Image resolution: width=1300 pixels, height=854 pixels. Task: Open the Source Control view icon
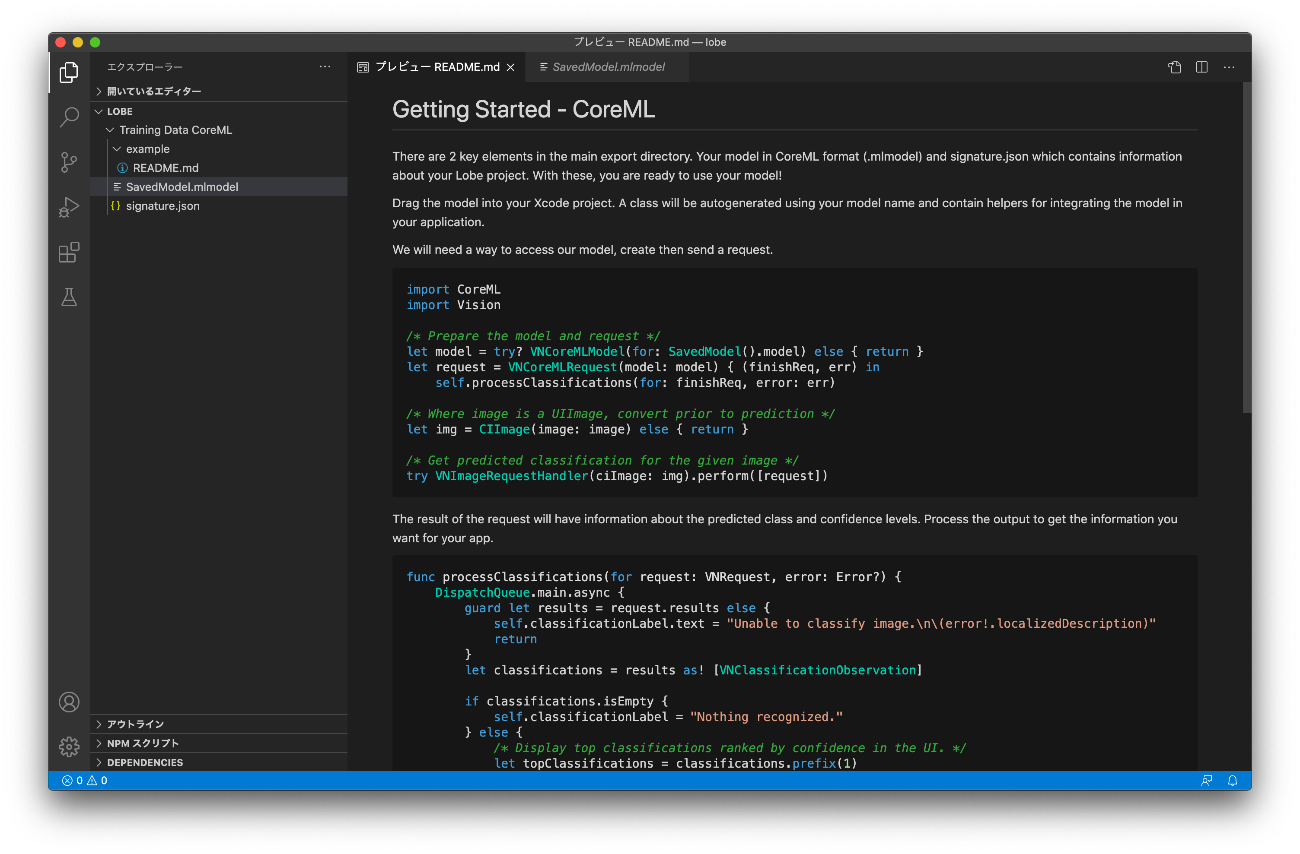tap(69, 162)
